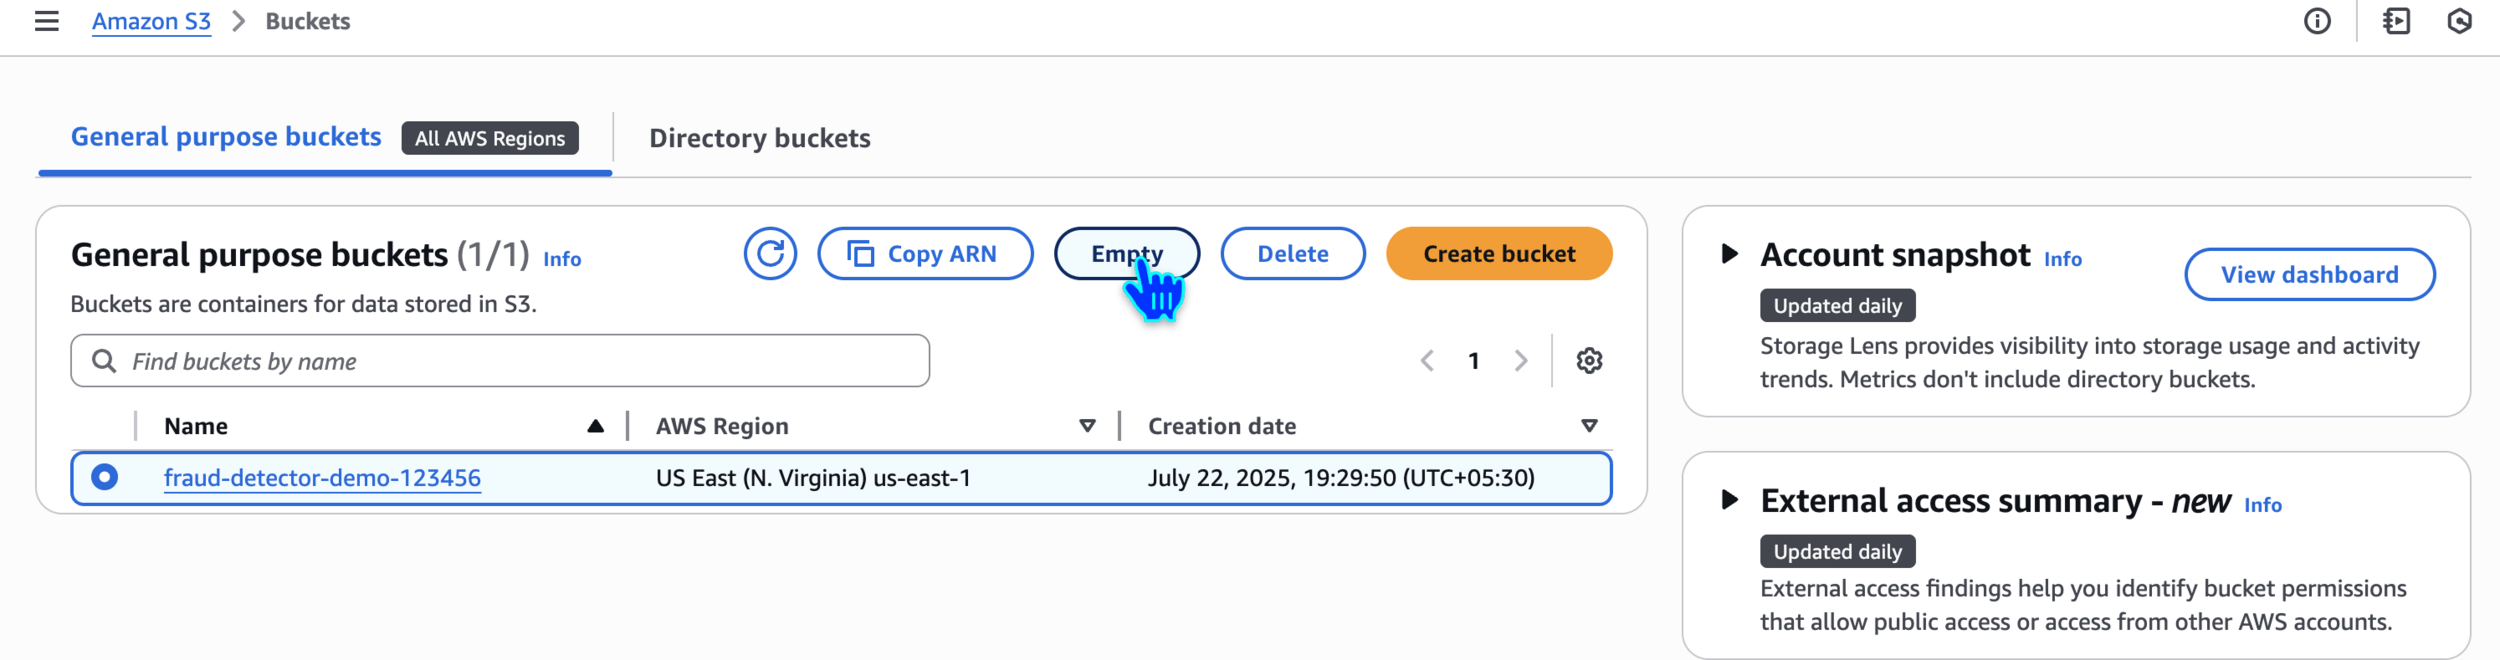Click Updated daily badge under Account snapshot

click(1838, 306)
